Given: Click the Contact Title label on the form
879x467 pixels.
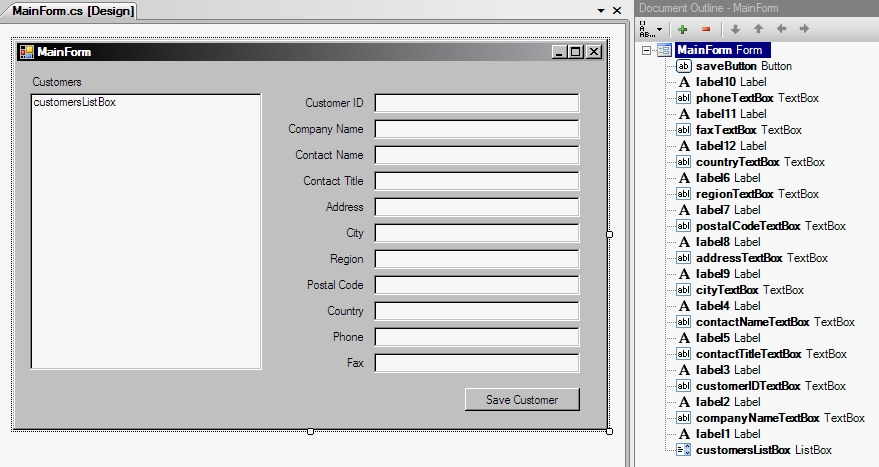Looking at the screenshot, I should [x=333, y=181].
